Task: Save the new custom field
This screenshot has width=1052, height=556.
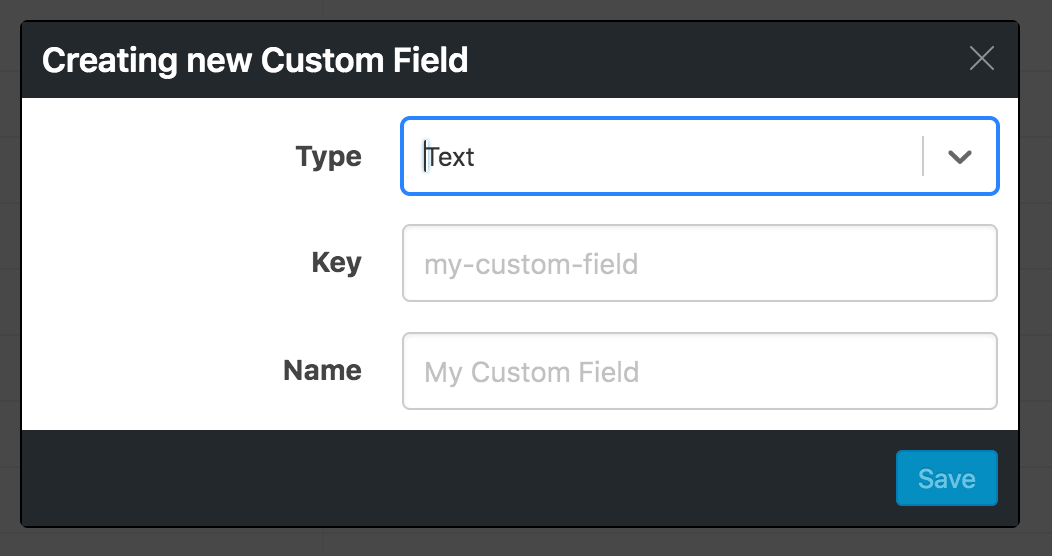Action: click(x=947, y=478)
